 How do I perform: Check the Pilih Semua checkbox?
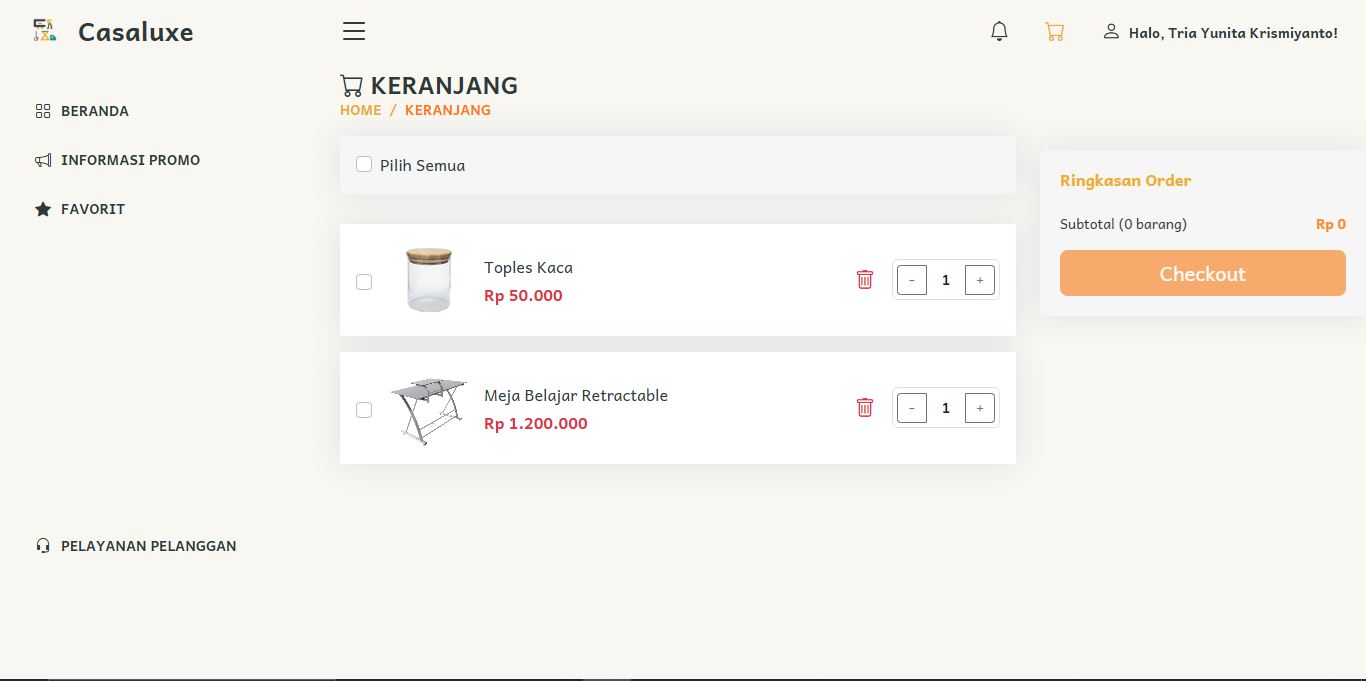pos(364,164)
